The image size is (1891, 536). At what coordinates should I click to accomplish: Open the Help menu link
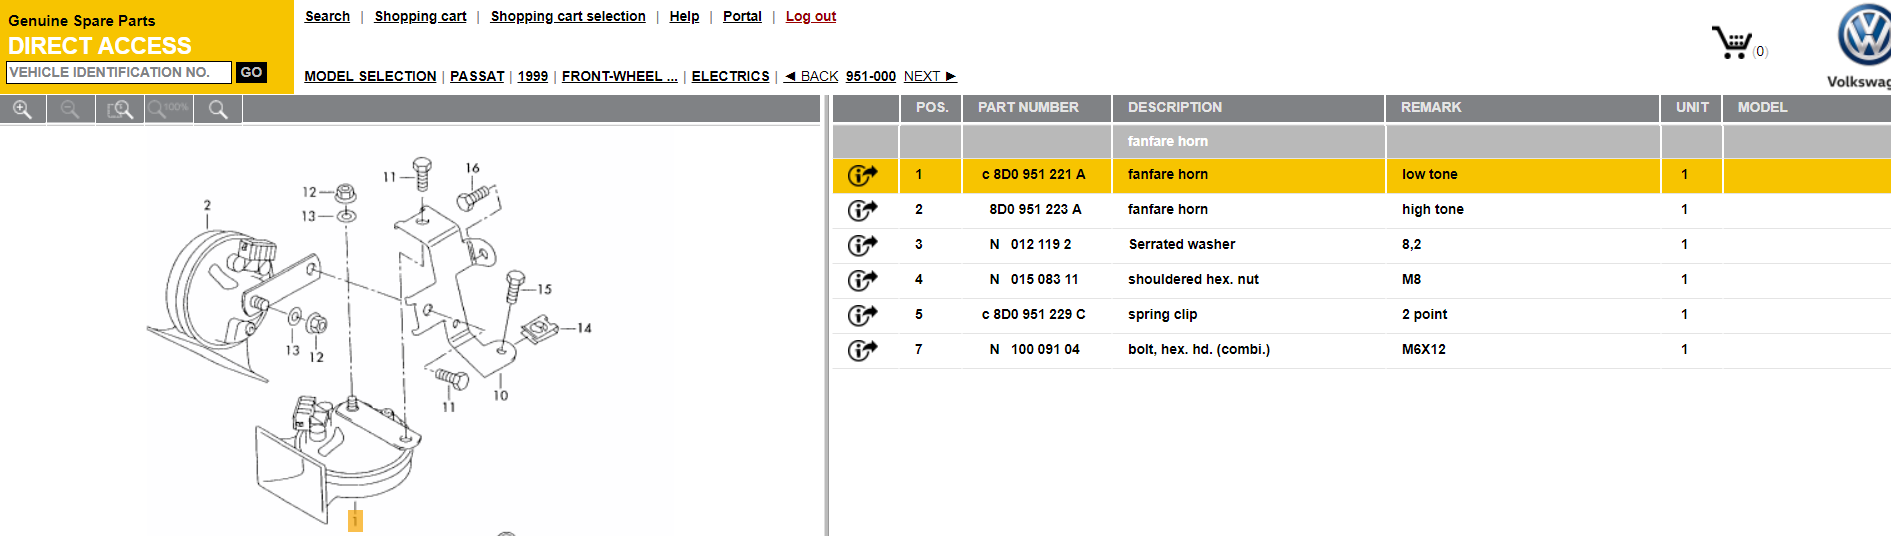pyautogui.click(x=684, y=16)
